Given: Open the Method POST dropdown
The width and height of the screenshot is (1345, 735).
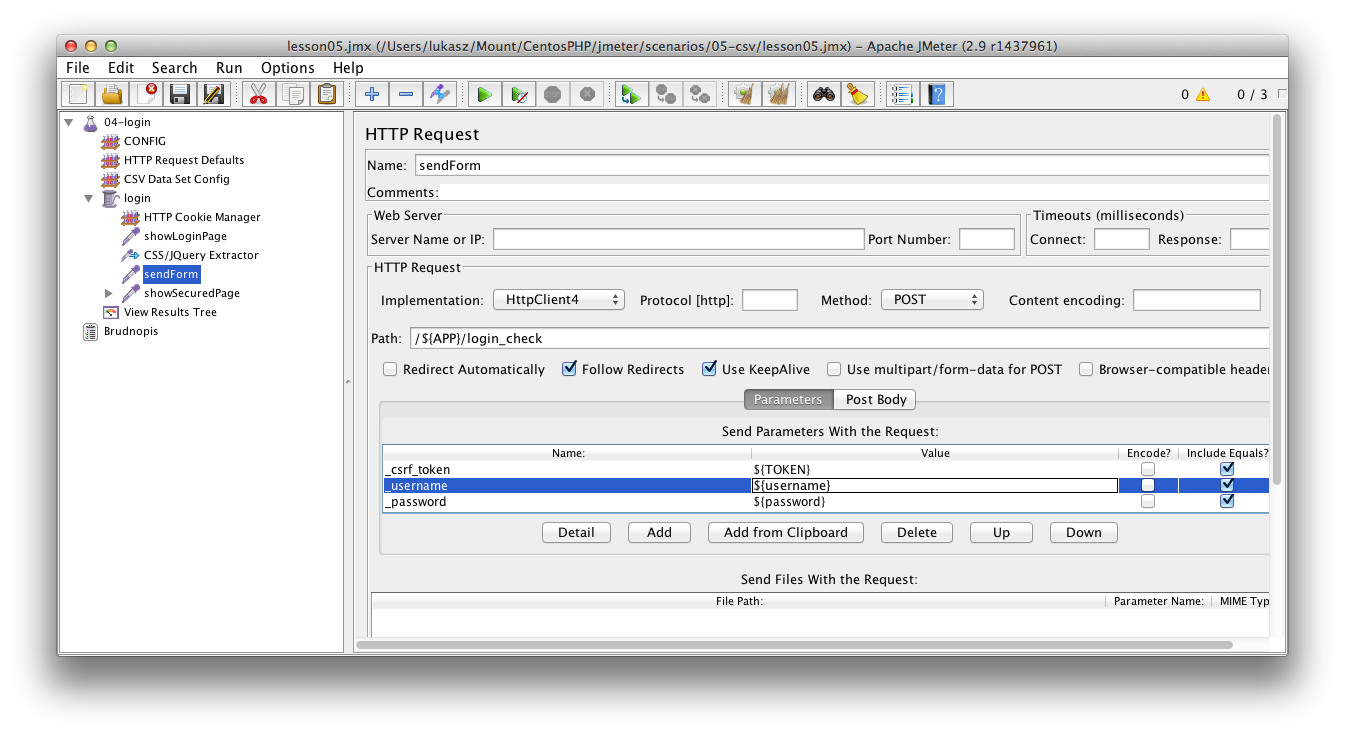Looking at the screenshot, I should tap(932, 299).
